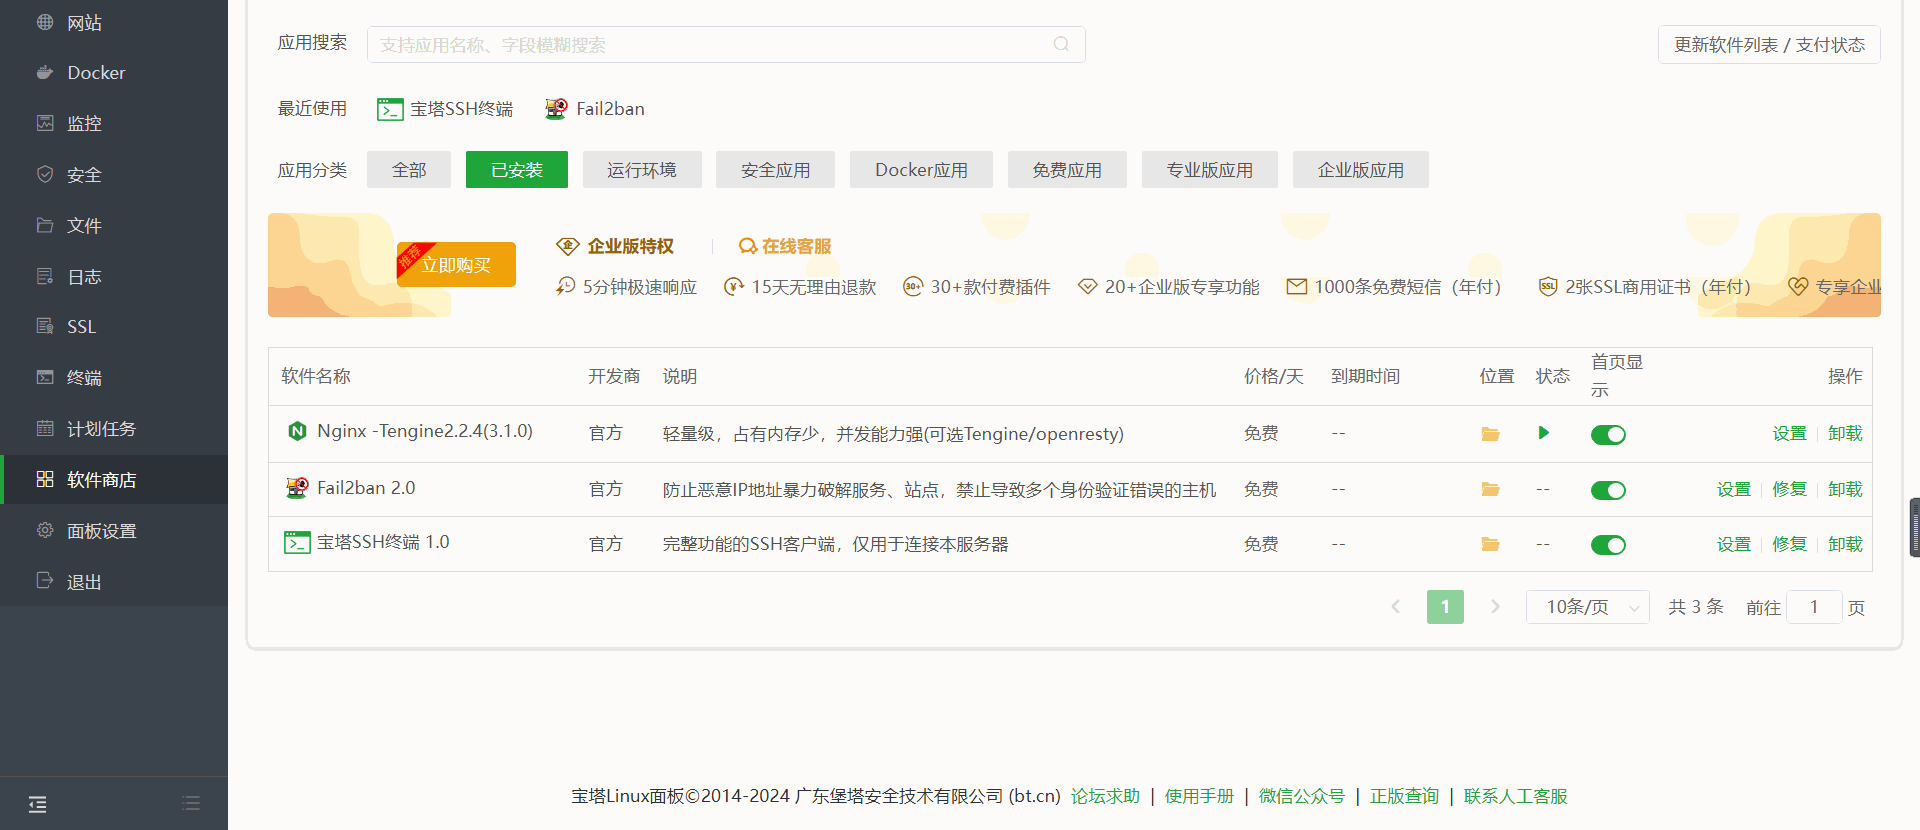Open Nginx install folder icon
Screen dimensions: 1920x830
[1490, 434]
